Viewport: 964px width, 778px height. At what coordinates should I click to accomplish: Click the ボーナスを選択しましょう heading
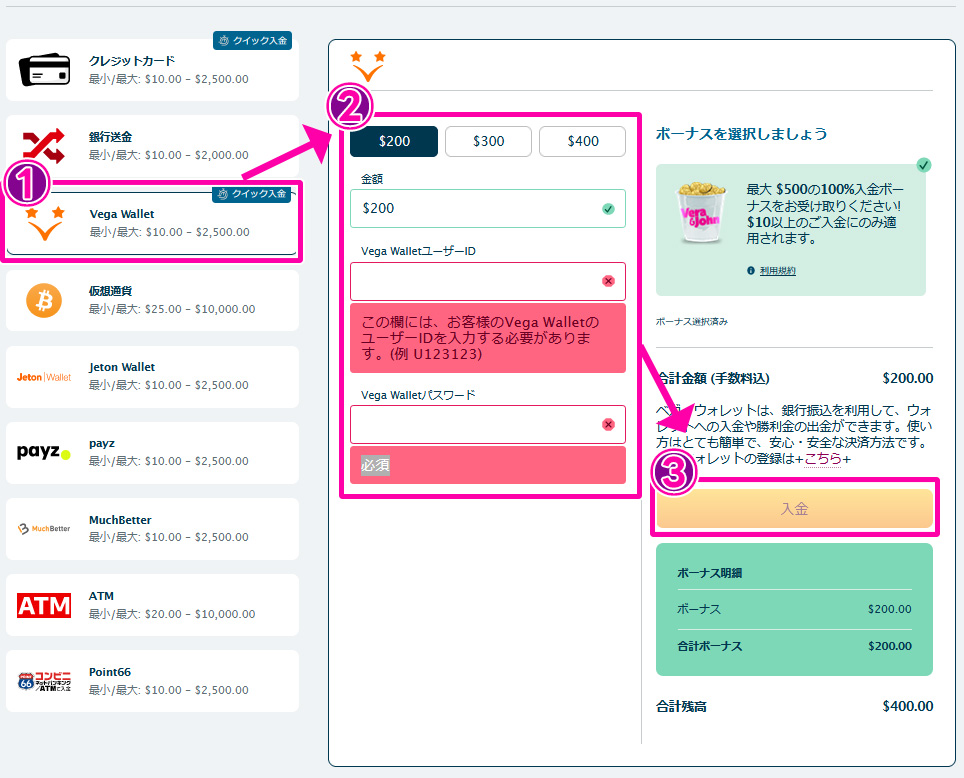[x=741, y=134]
